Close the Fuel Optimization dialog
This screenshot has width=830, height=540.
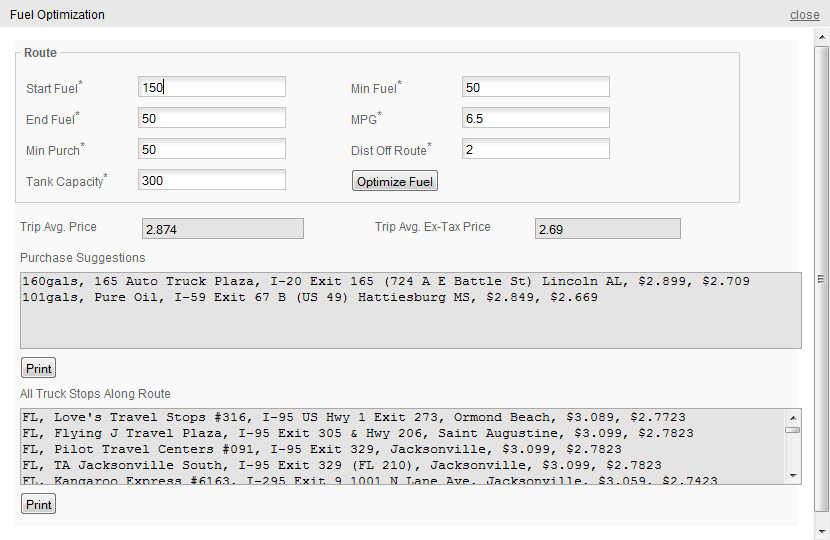pos(804,15)
